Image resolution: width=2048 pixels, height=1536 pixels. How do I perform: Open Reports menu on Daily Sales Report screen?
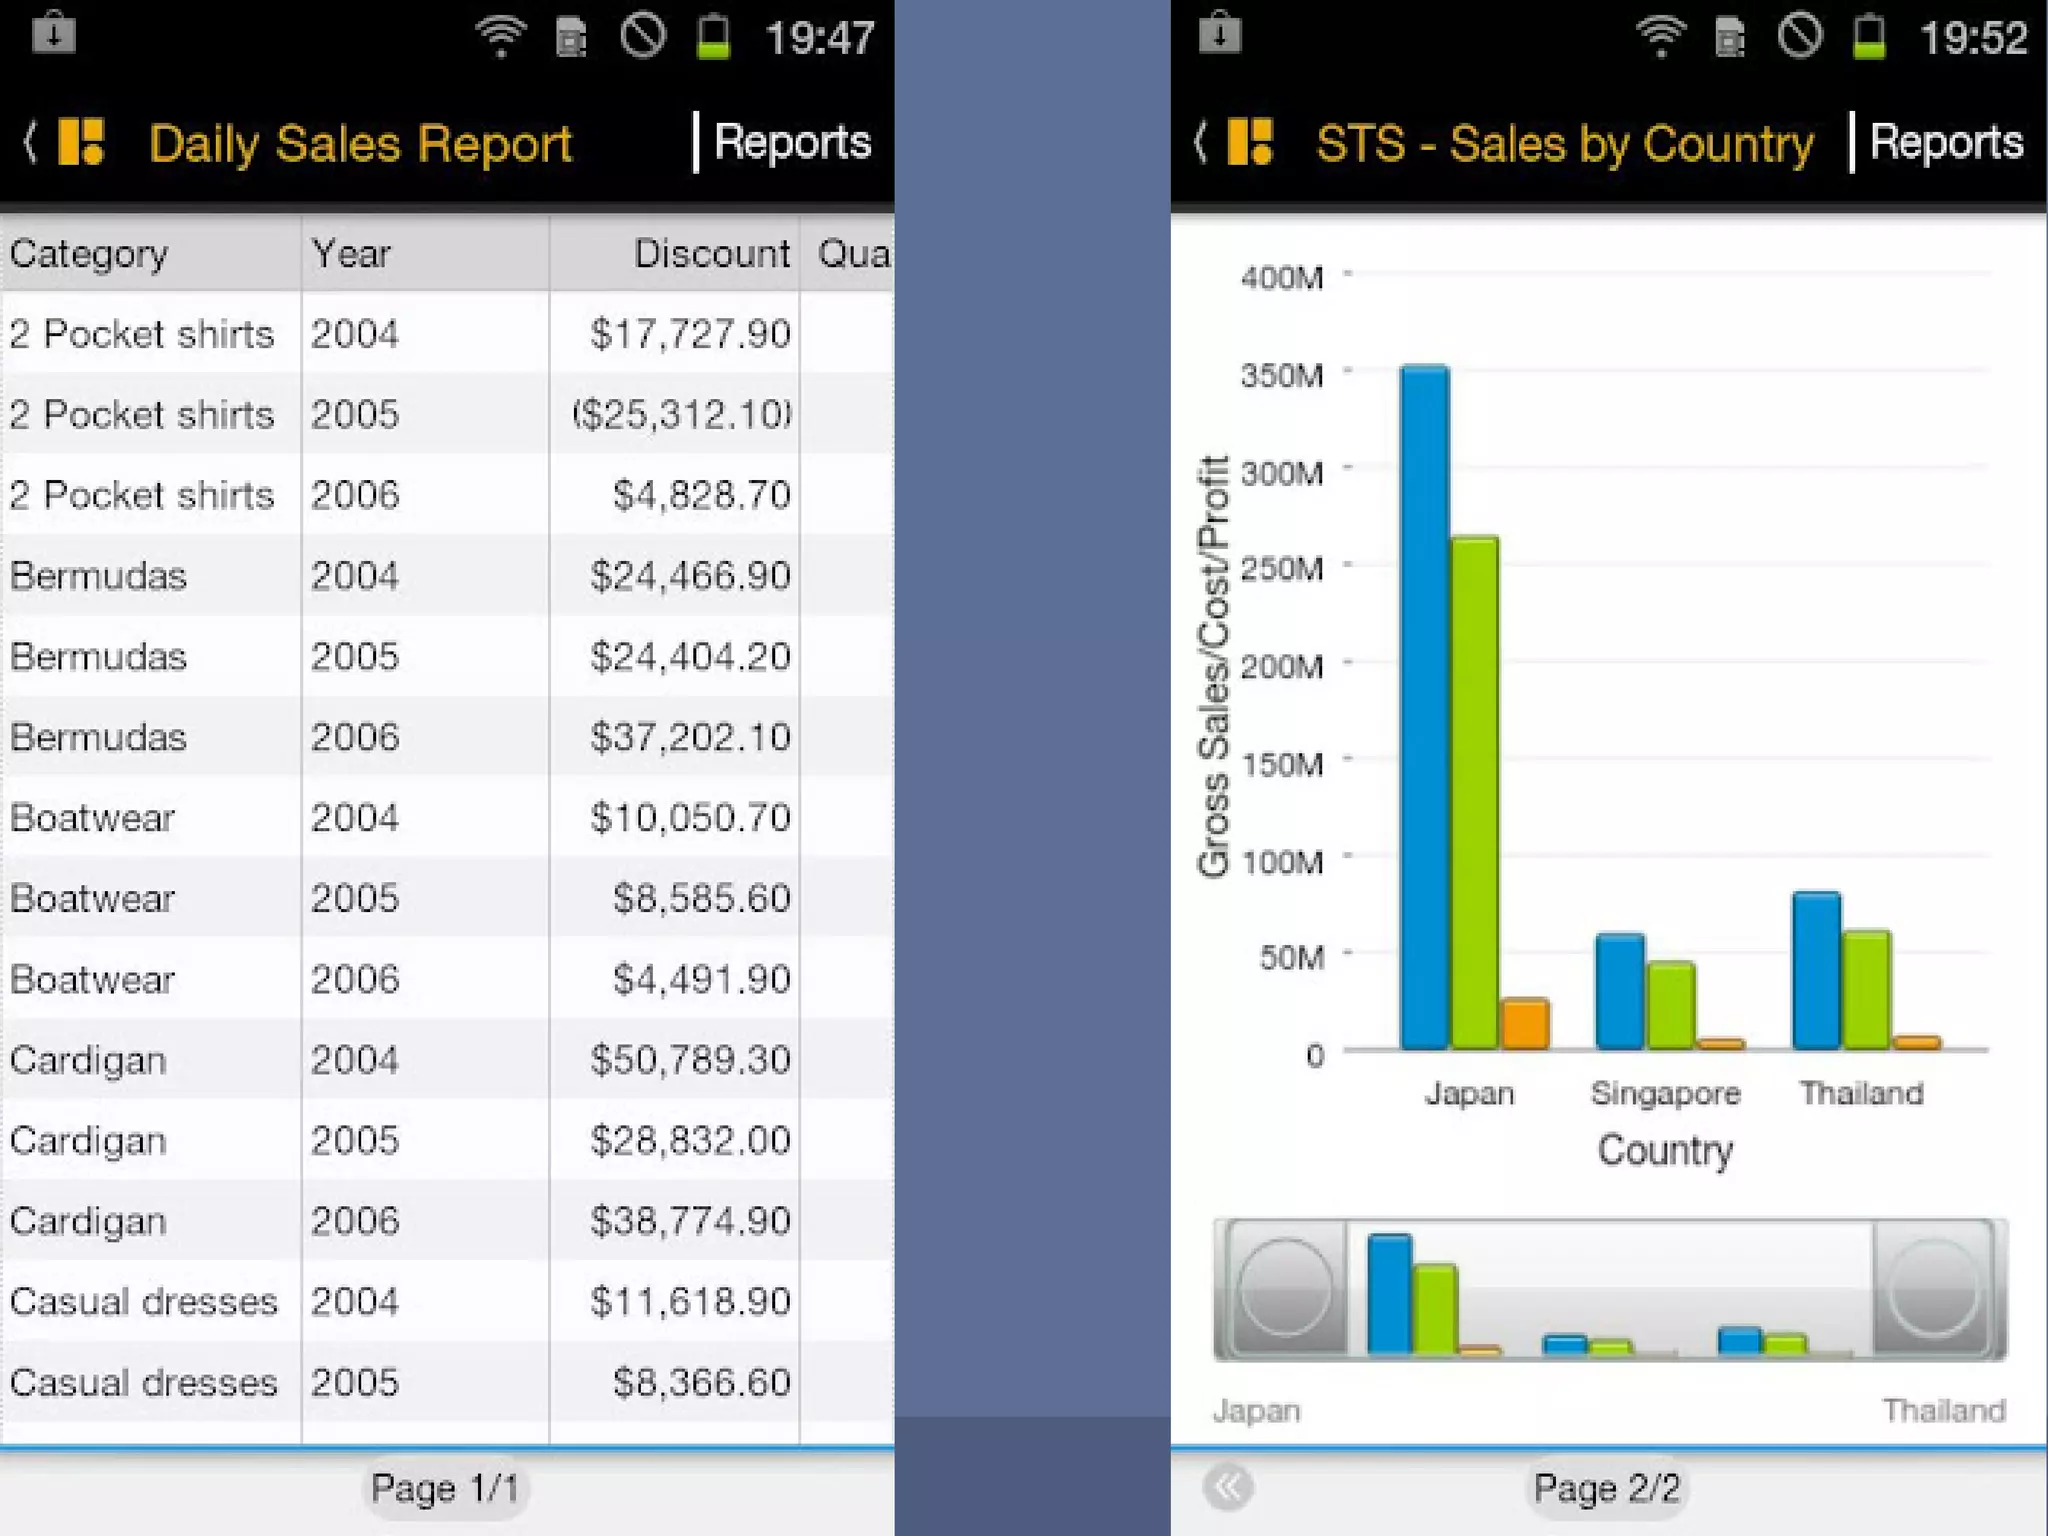(x=792, y=142)
